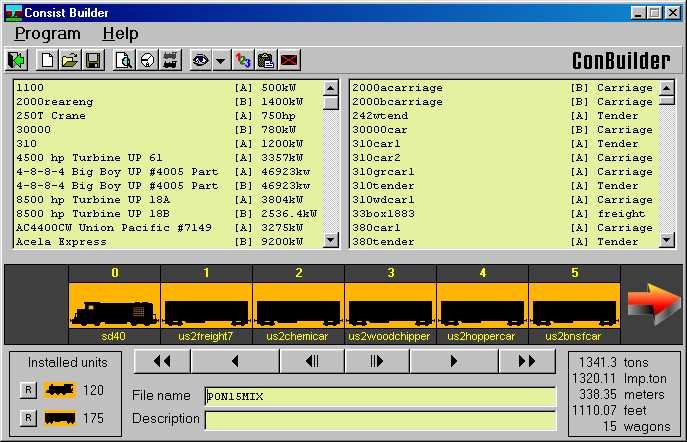This screenshot has height=442, width=687.
Task: Select wagon '2000acarriage'
Action: click(x=503, y=88)
